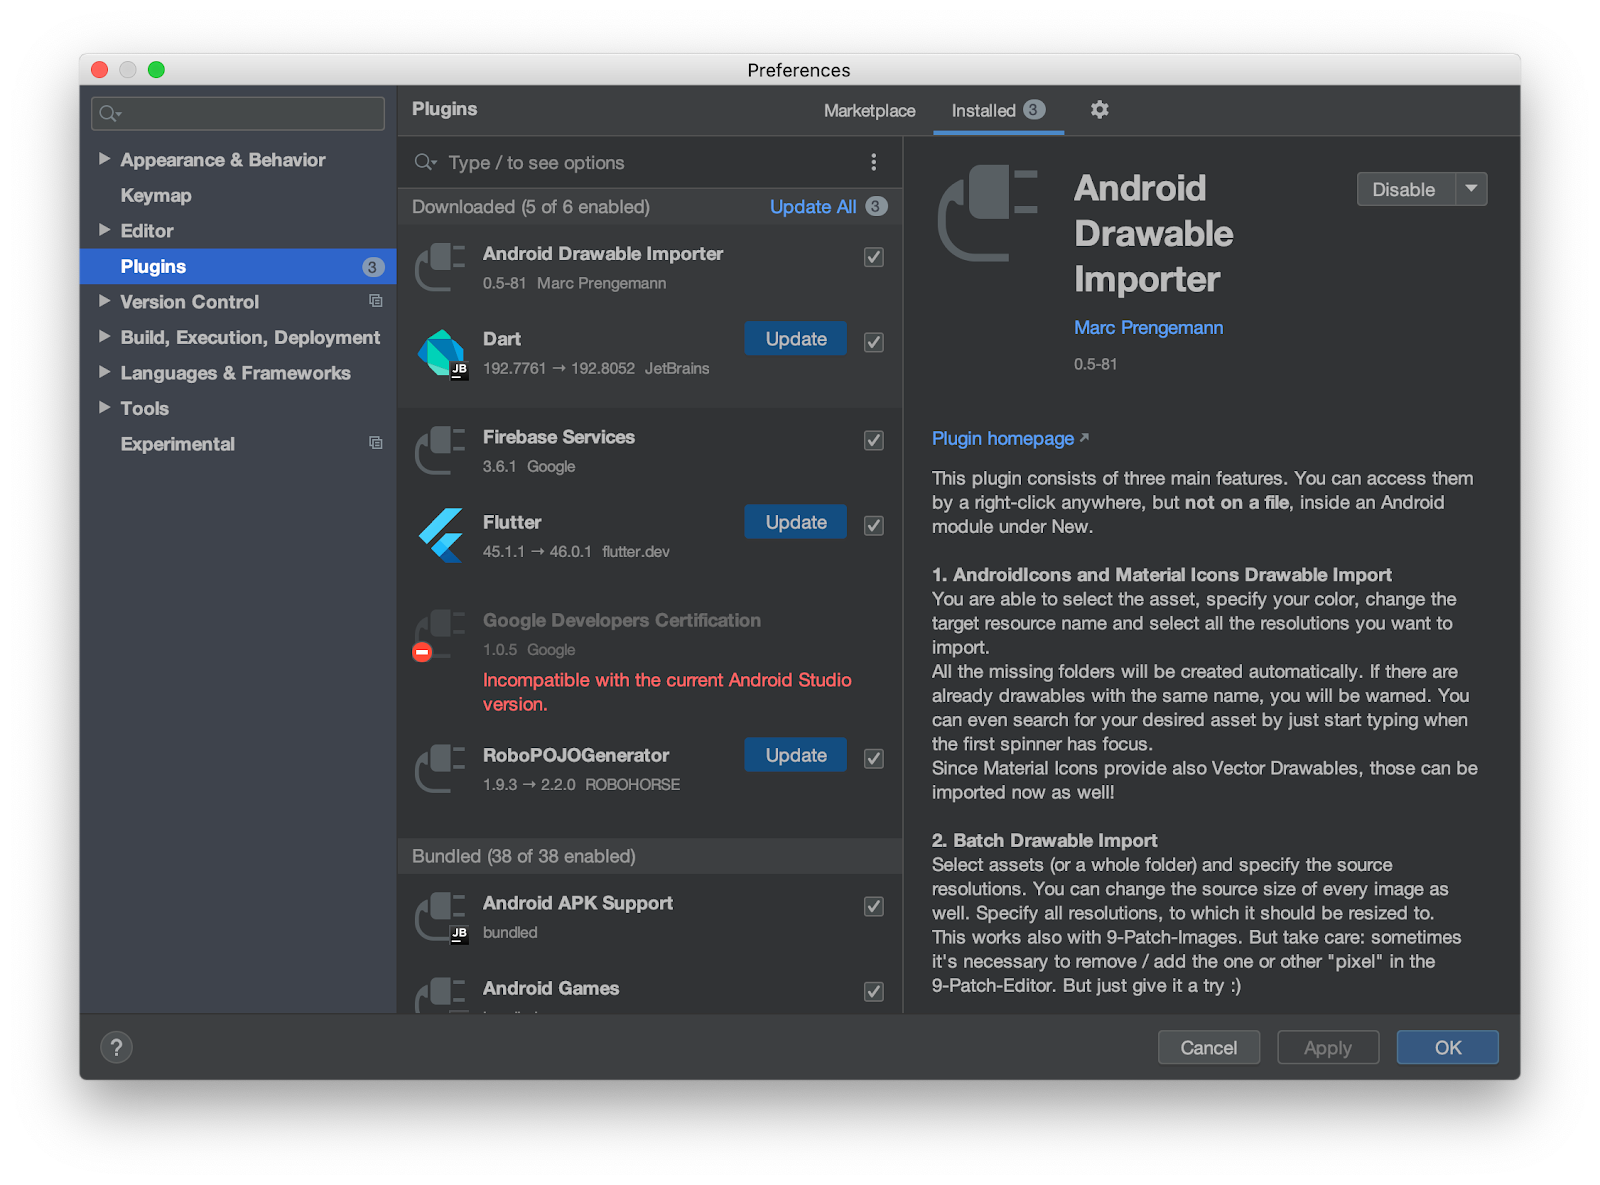Click the magnifier icon in settings search box
This screenshot has height=1185, width=1600.
(109, 114)
